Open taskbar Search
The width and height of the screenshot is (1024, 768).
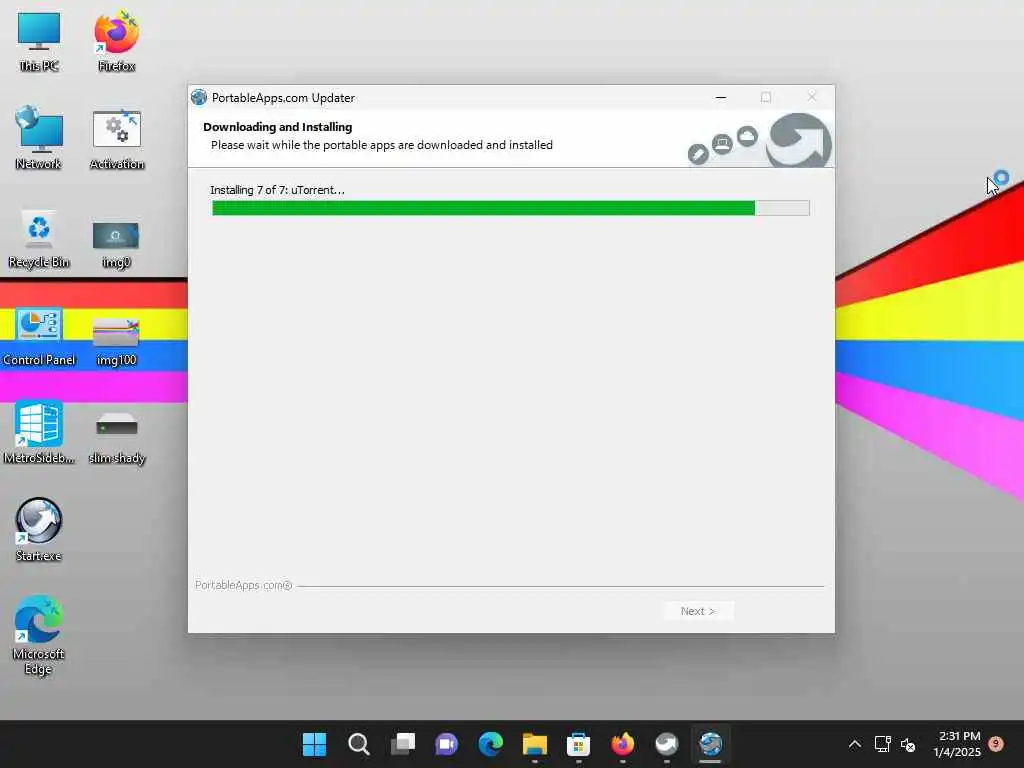[x=359, y=744]
